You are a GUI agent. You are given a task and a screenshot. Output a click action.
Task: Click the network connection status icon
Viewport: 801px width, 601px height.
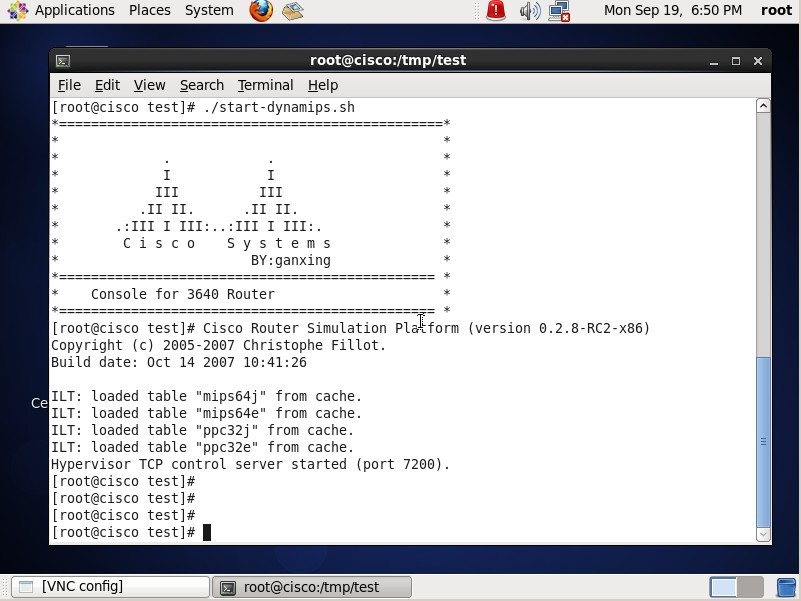559,11
